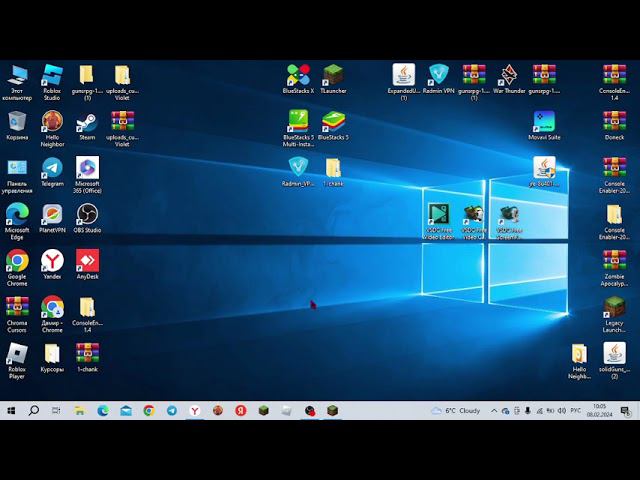Open the Windows Start menu
The height and width of the screenshot is (480, 640).
click(11, 411)
